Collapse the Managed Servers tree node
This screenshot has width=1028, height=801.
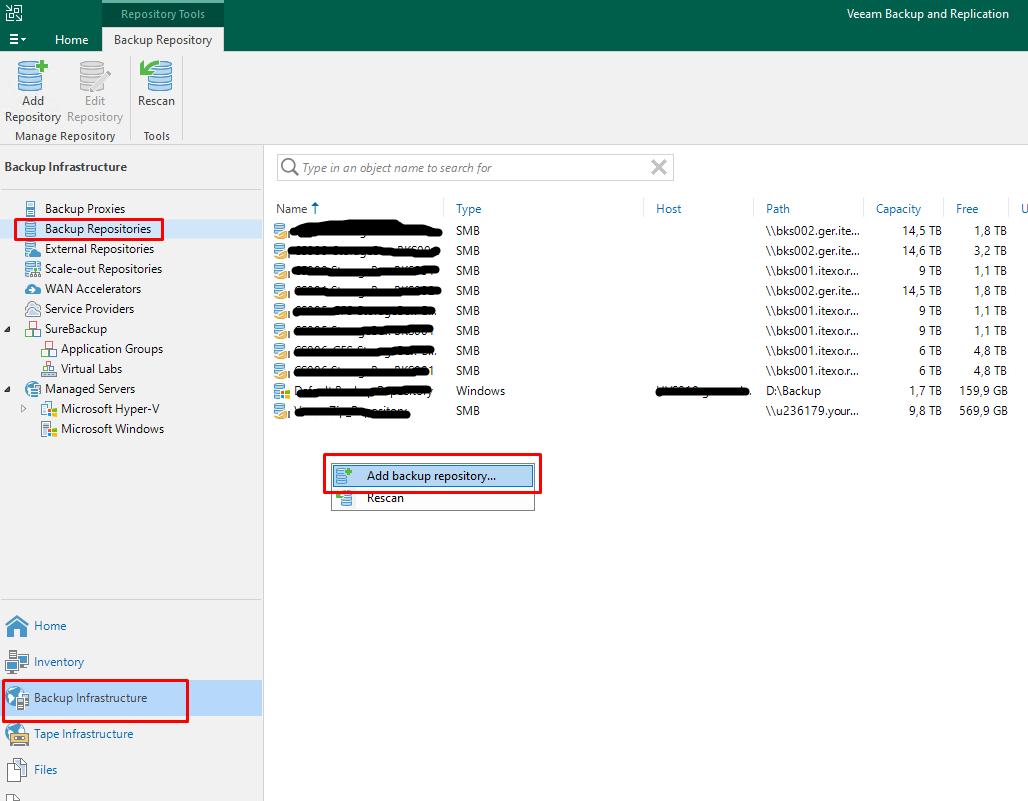tap(8, 389)
